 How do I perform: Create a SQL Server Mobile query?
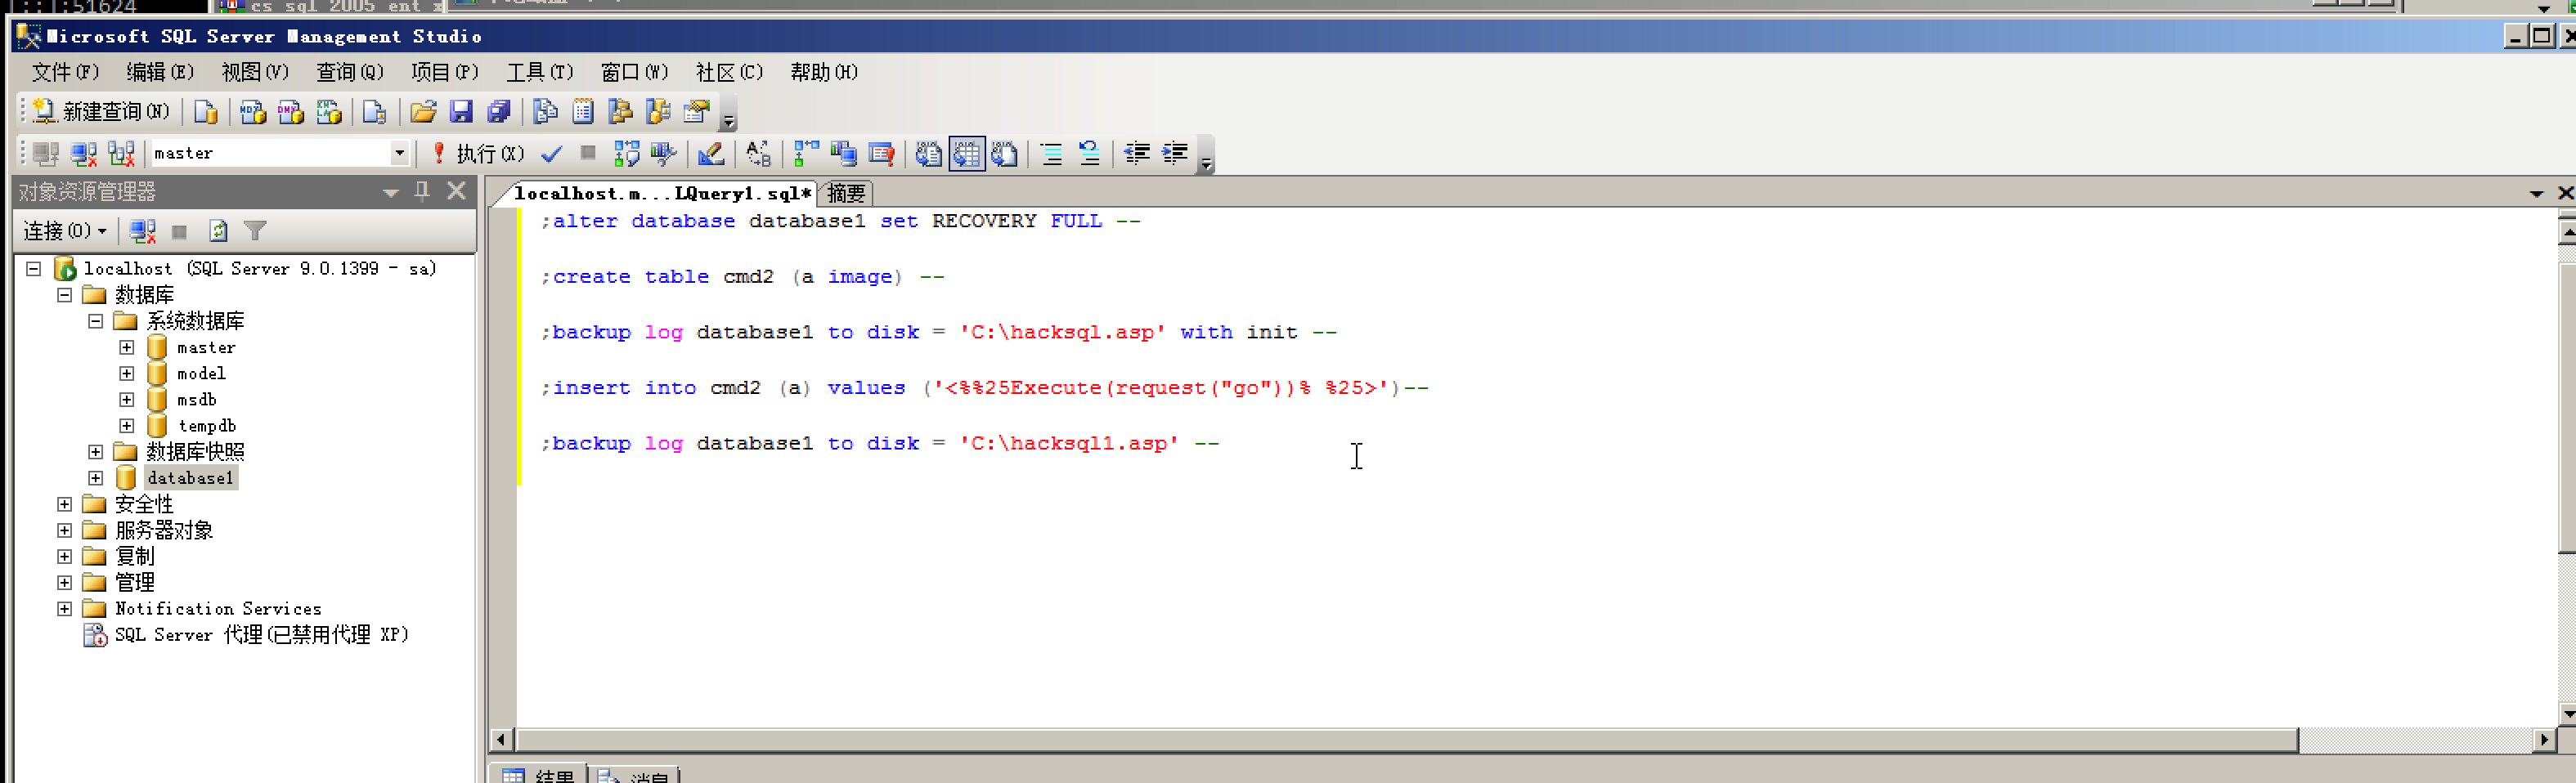(375, 111)
